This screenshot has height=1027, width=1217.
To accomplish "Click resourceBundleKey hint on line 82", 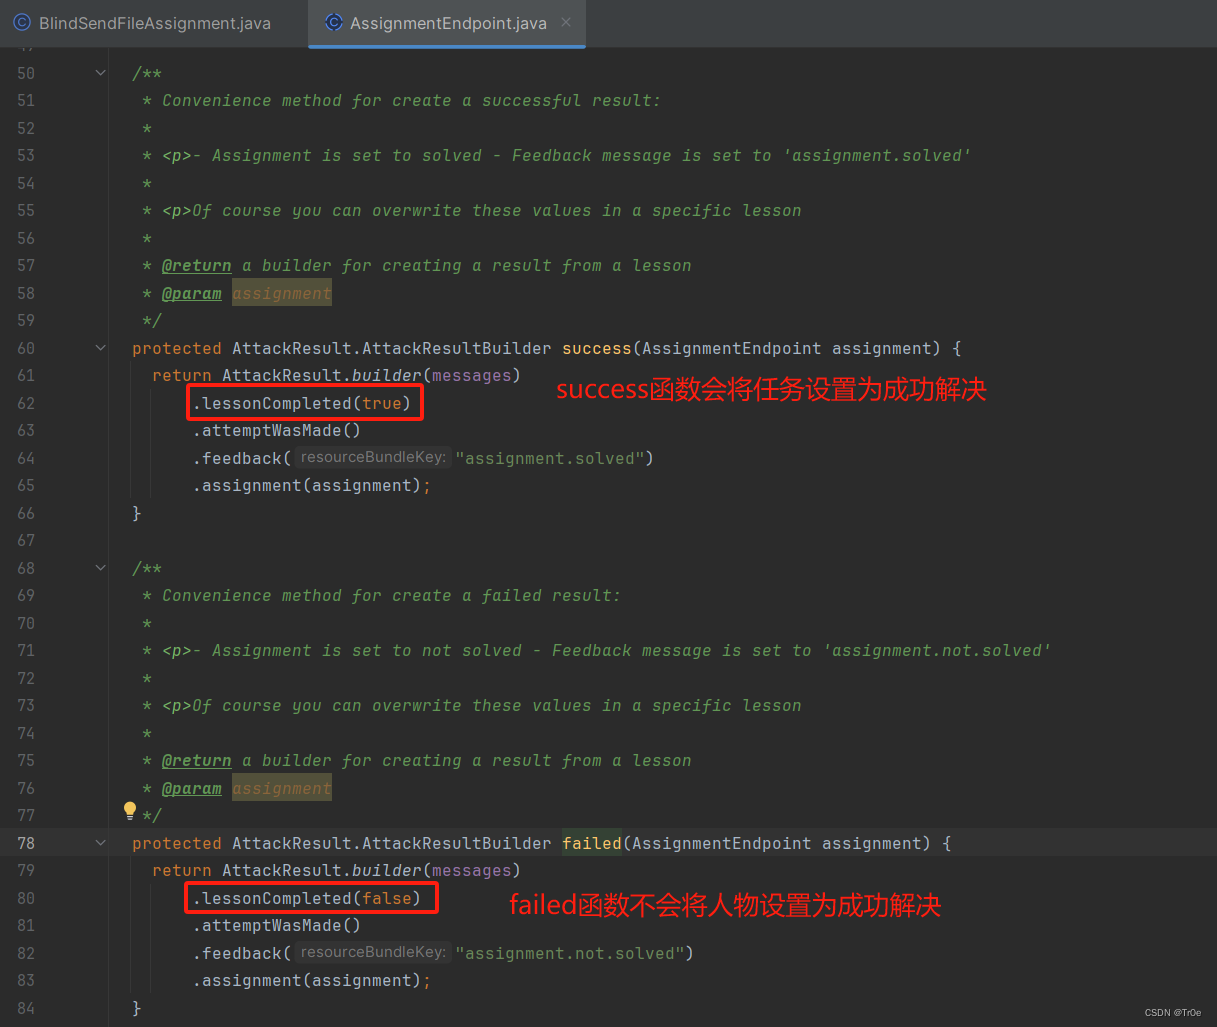I will [x=373, y=952].
